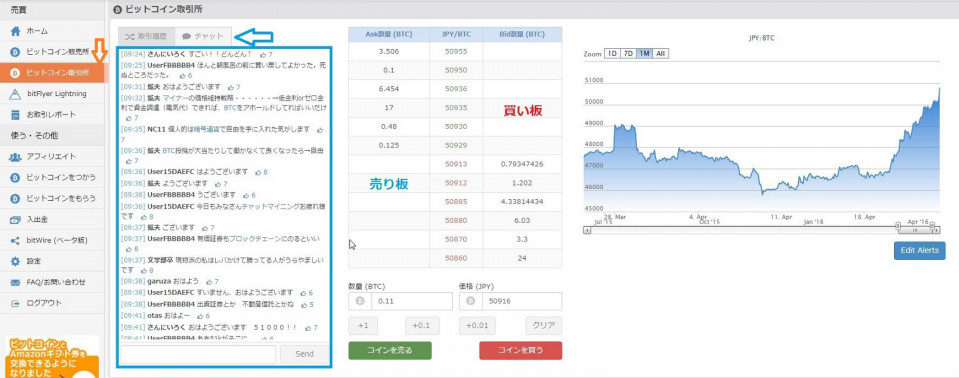This screenshot has height=378, width=959.
Task: Select ask price 50929 in order book
Action: click(x=456, y=145)
